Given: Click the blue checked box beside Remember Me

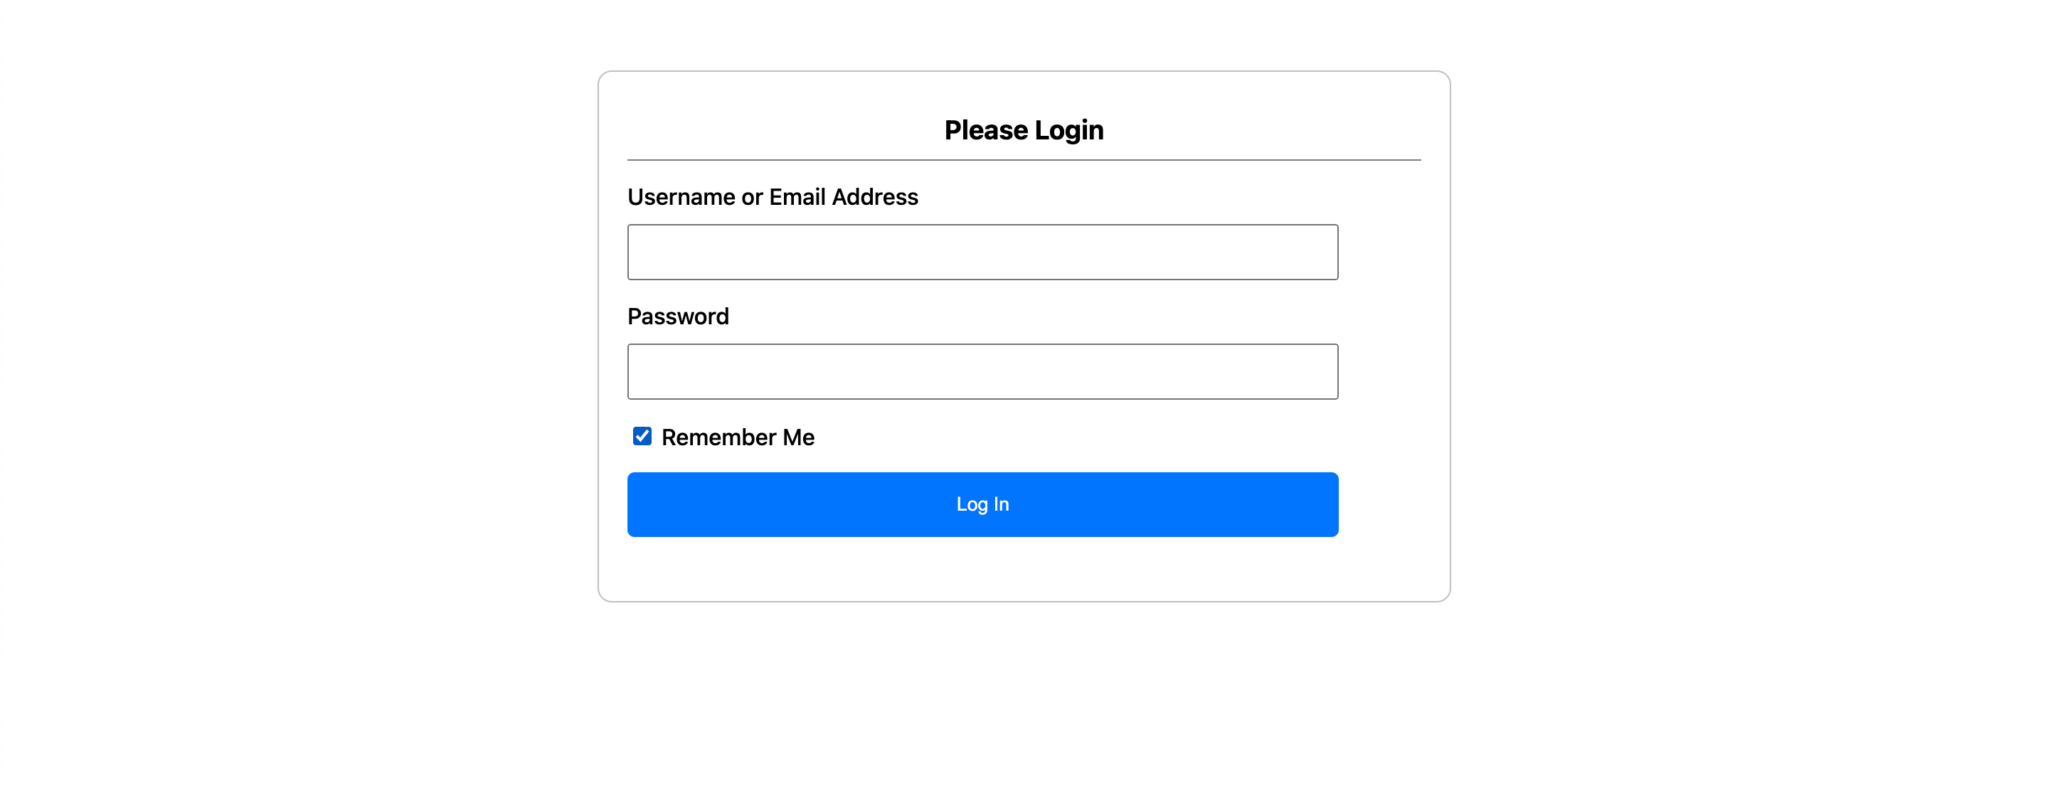Looking at the screenshot, I should [642, 436].
